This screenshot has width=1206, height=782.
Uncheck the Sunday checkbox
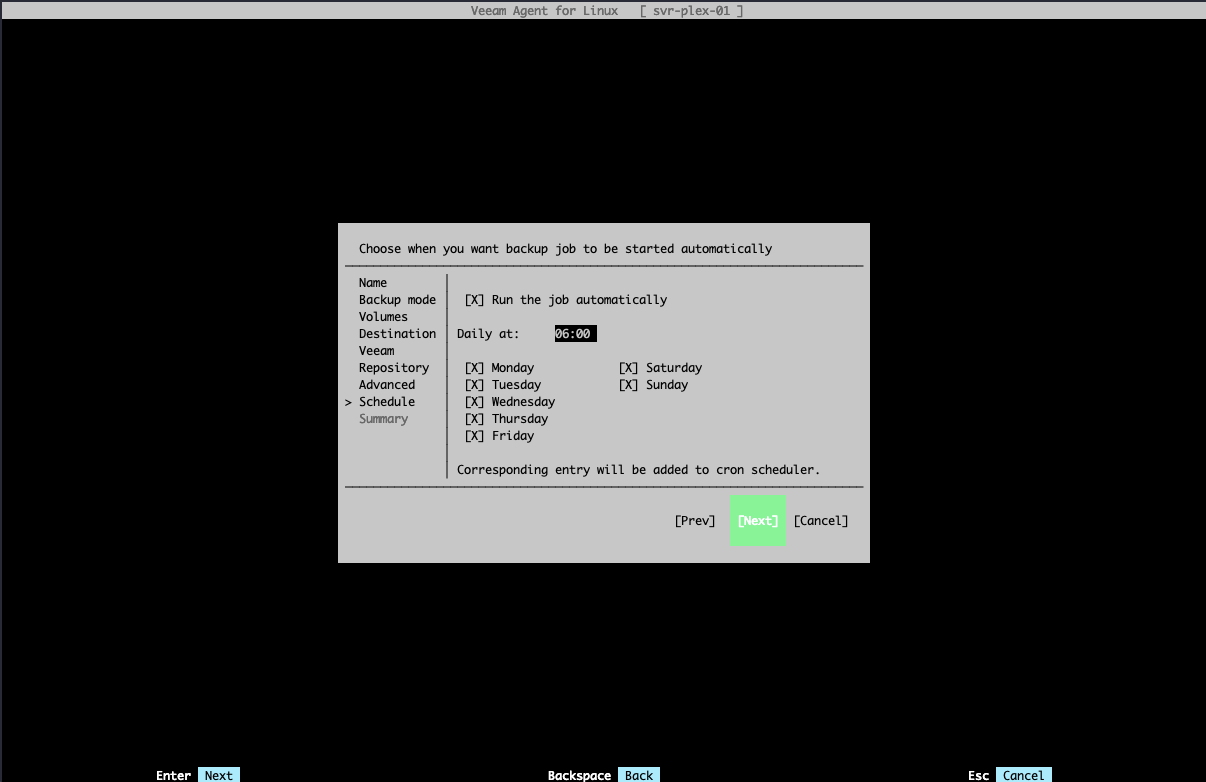point(629,385)
